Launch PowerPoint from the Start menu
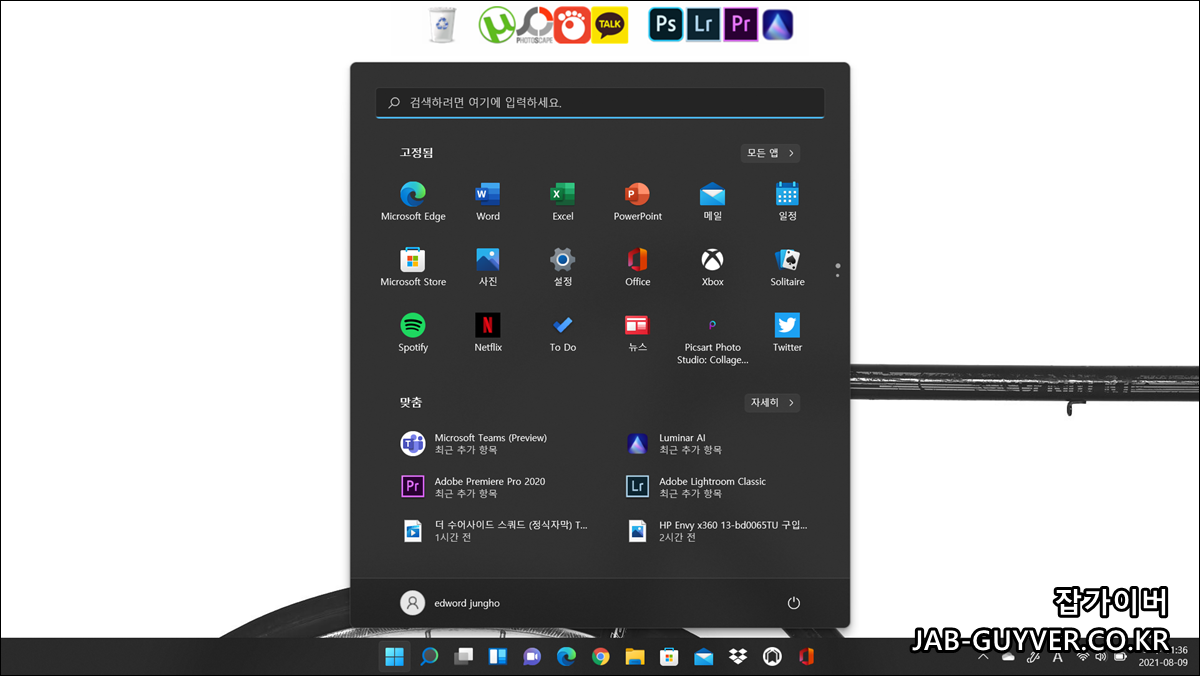This screenshot has height=676, width=1200. tap(638, 201)
